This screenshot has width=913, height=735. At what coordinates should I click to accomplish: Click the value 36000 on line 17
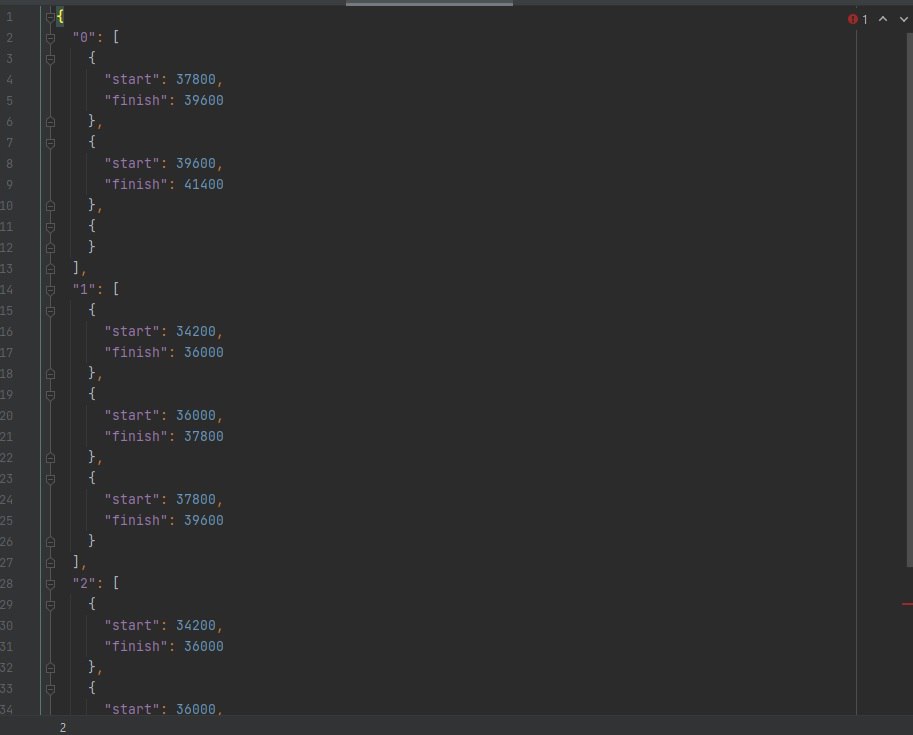coord(203,352)
